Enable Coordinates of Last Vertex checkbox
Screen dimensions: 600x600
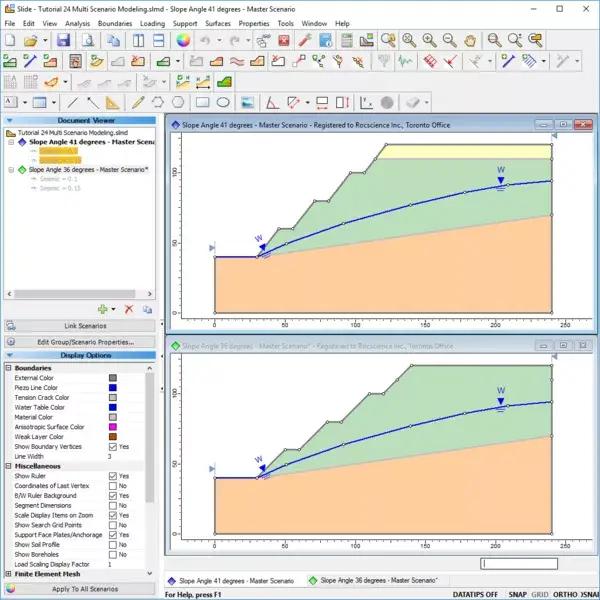[x=113, y=486]
